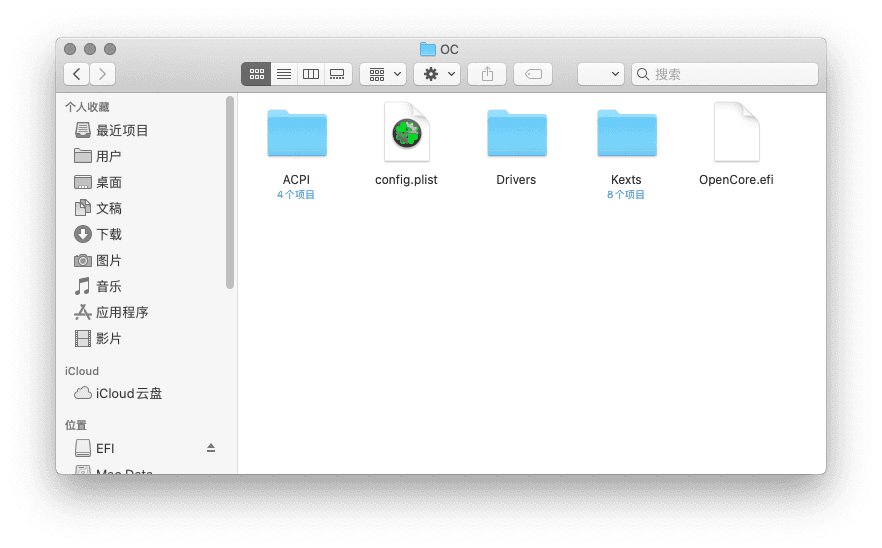Open the group-by arrangement dropdown
This screenshot has height=548, width=882.
(384, 74)
